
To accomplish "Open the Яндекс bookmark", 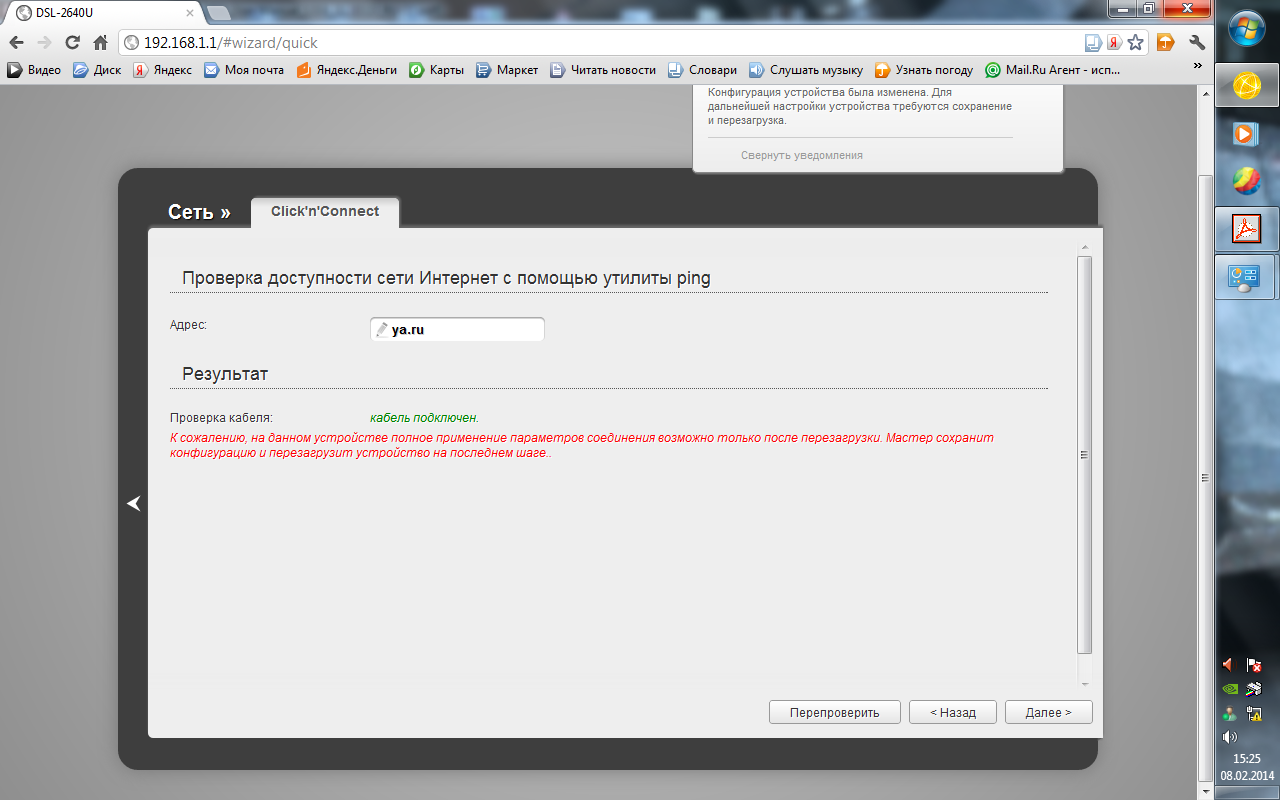I will coord(163,70).
